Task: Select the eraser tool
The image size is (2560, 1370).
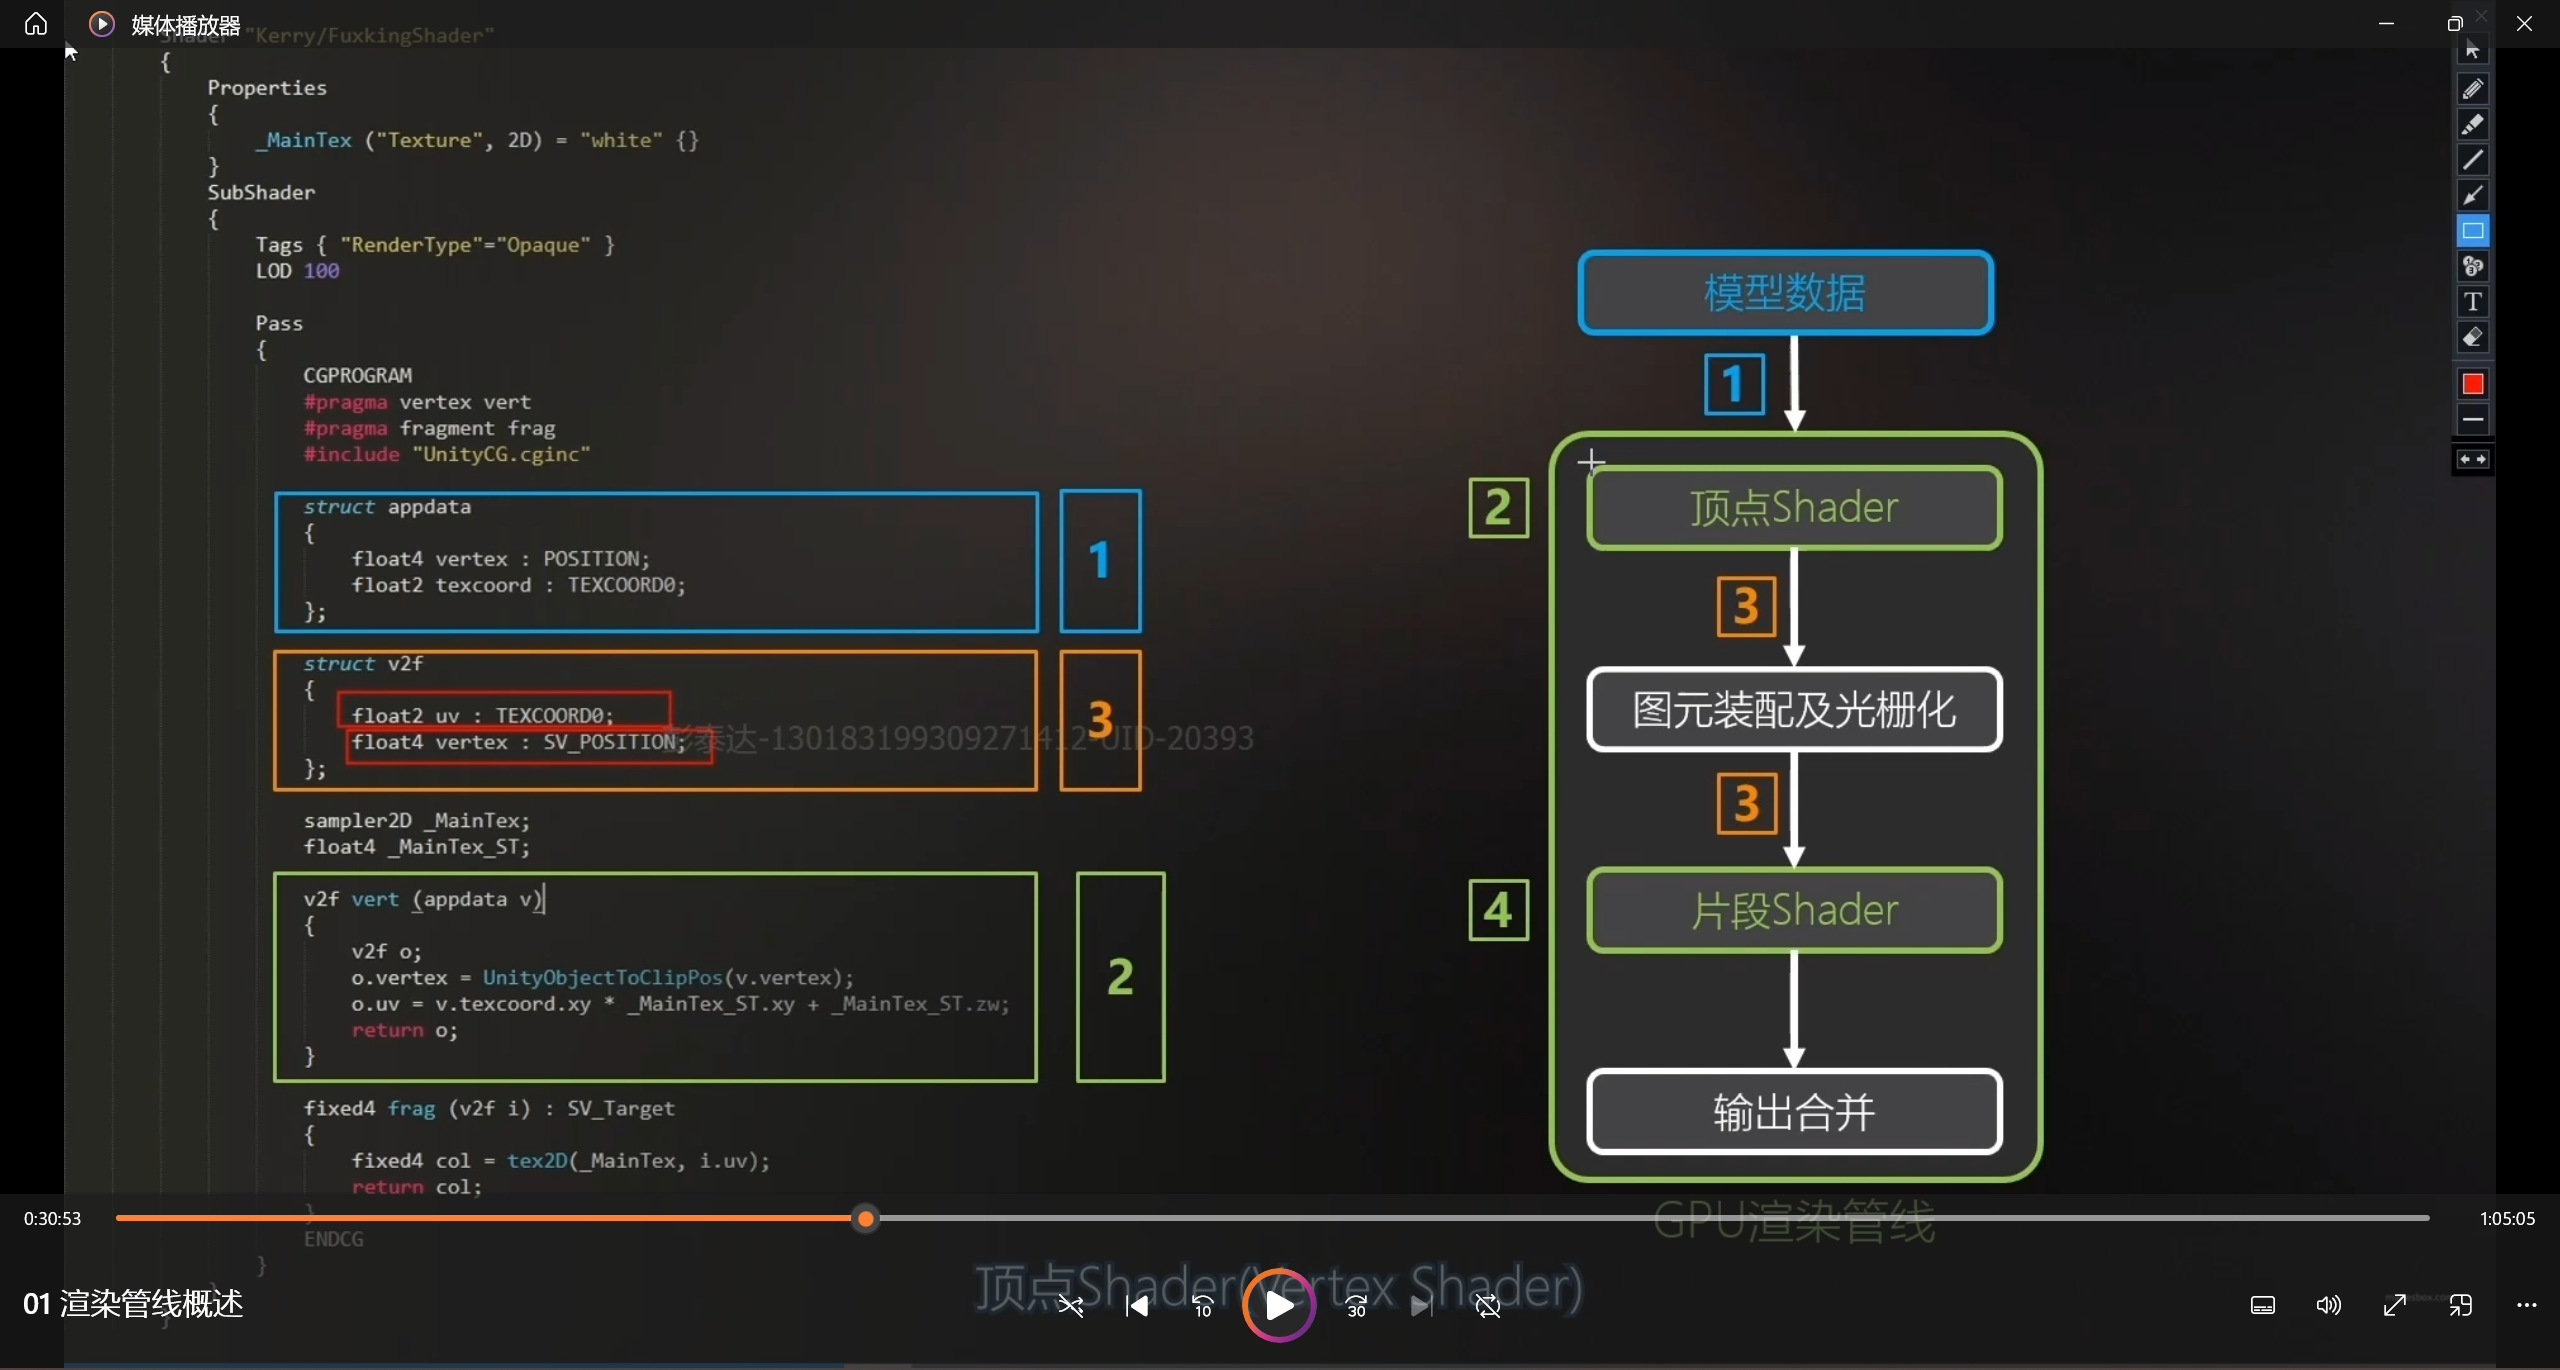Action: point(2472,338)
